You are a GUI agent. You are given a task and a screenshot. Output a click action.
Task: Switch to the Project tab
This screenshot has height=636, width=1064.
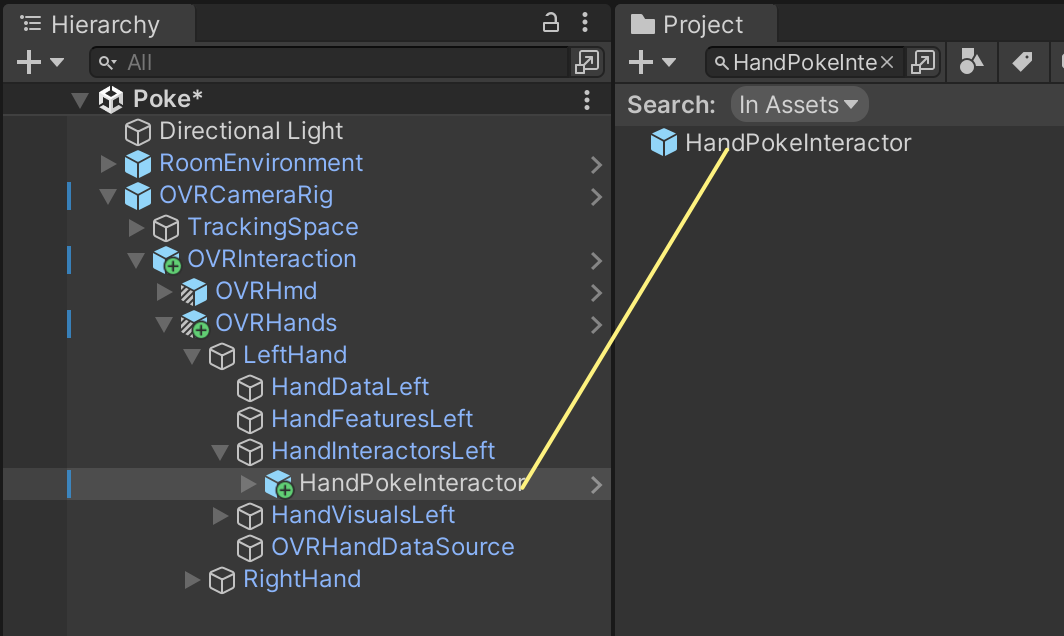[696, 24]
